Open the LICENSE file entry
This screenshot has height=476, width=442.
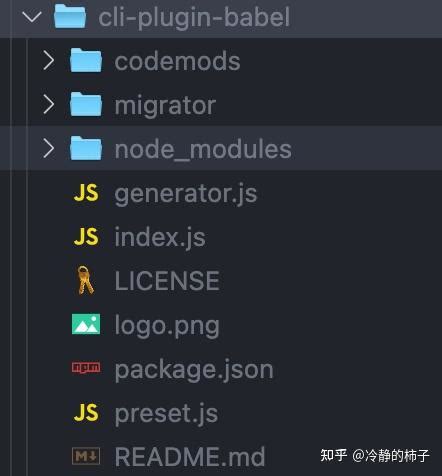point(167,281)
